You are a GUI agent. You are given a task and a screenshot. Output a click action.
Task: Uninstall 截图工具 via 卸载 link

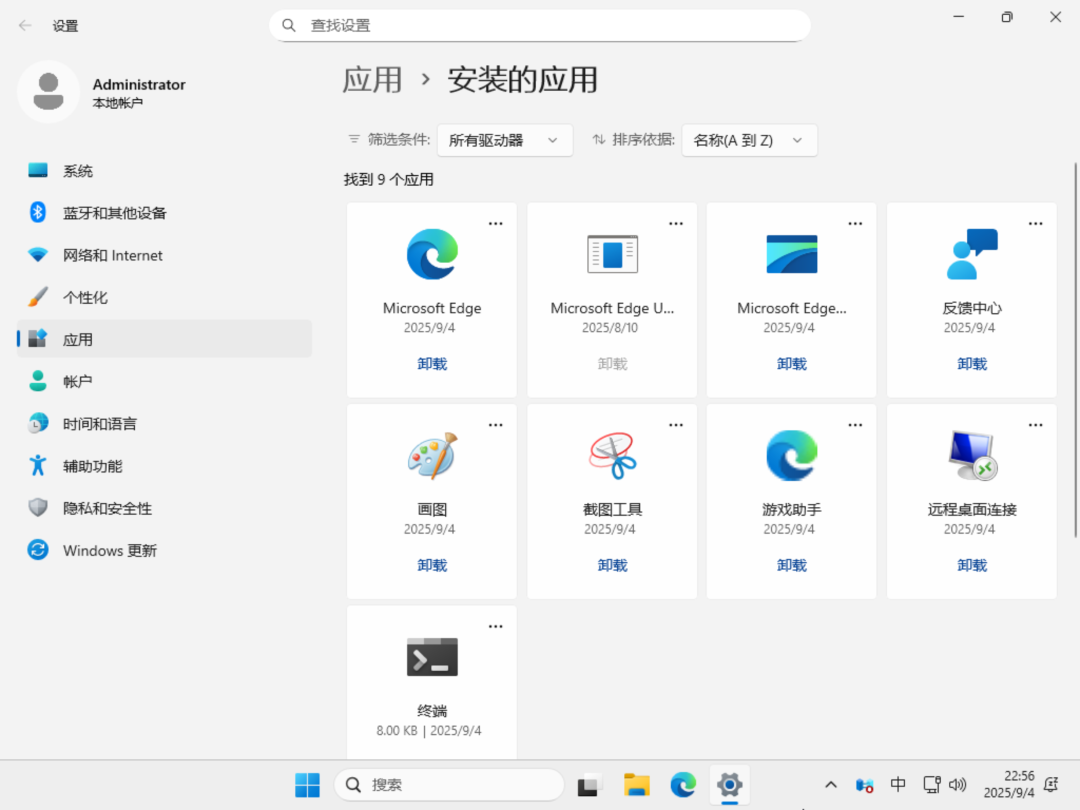(612, 565)
